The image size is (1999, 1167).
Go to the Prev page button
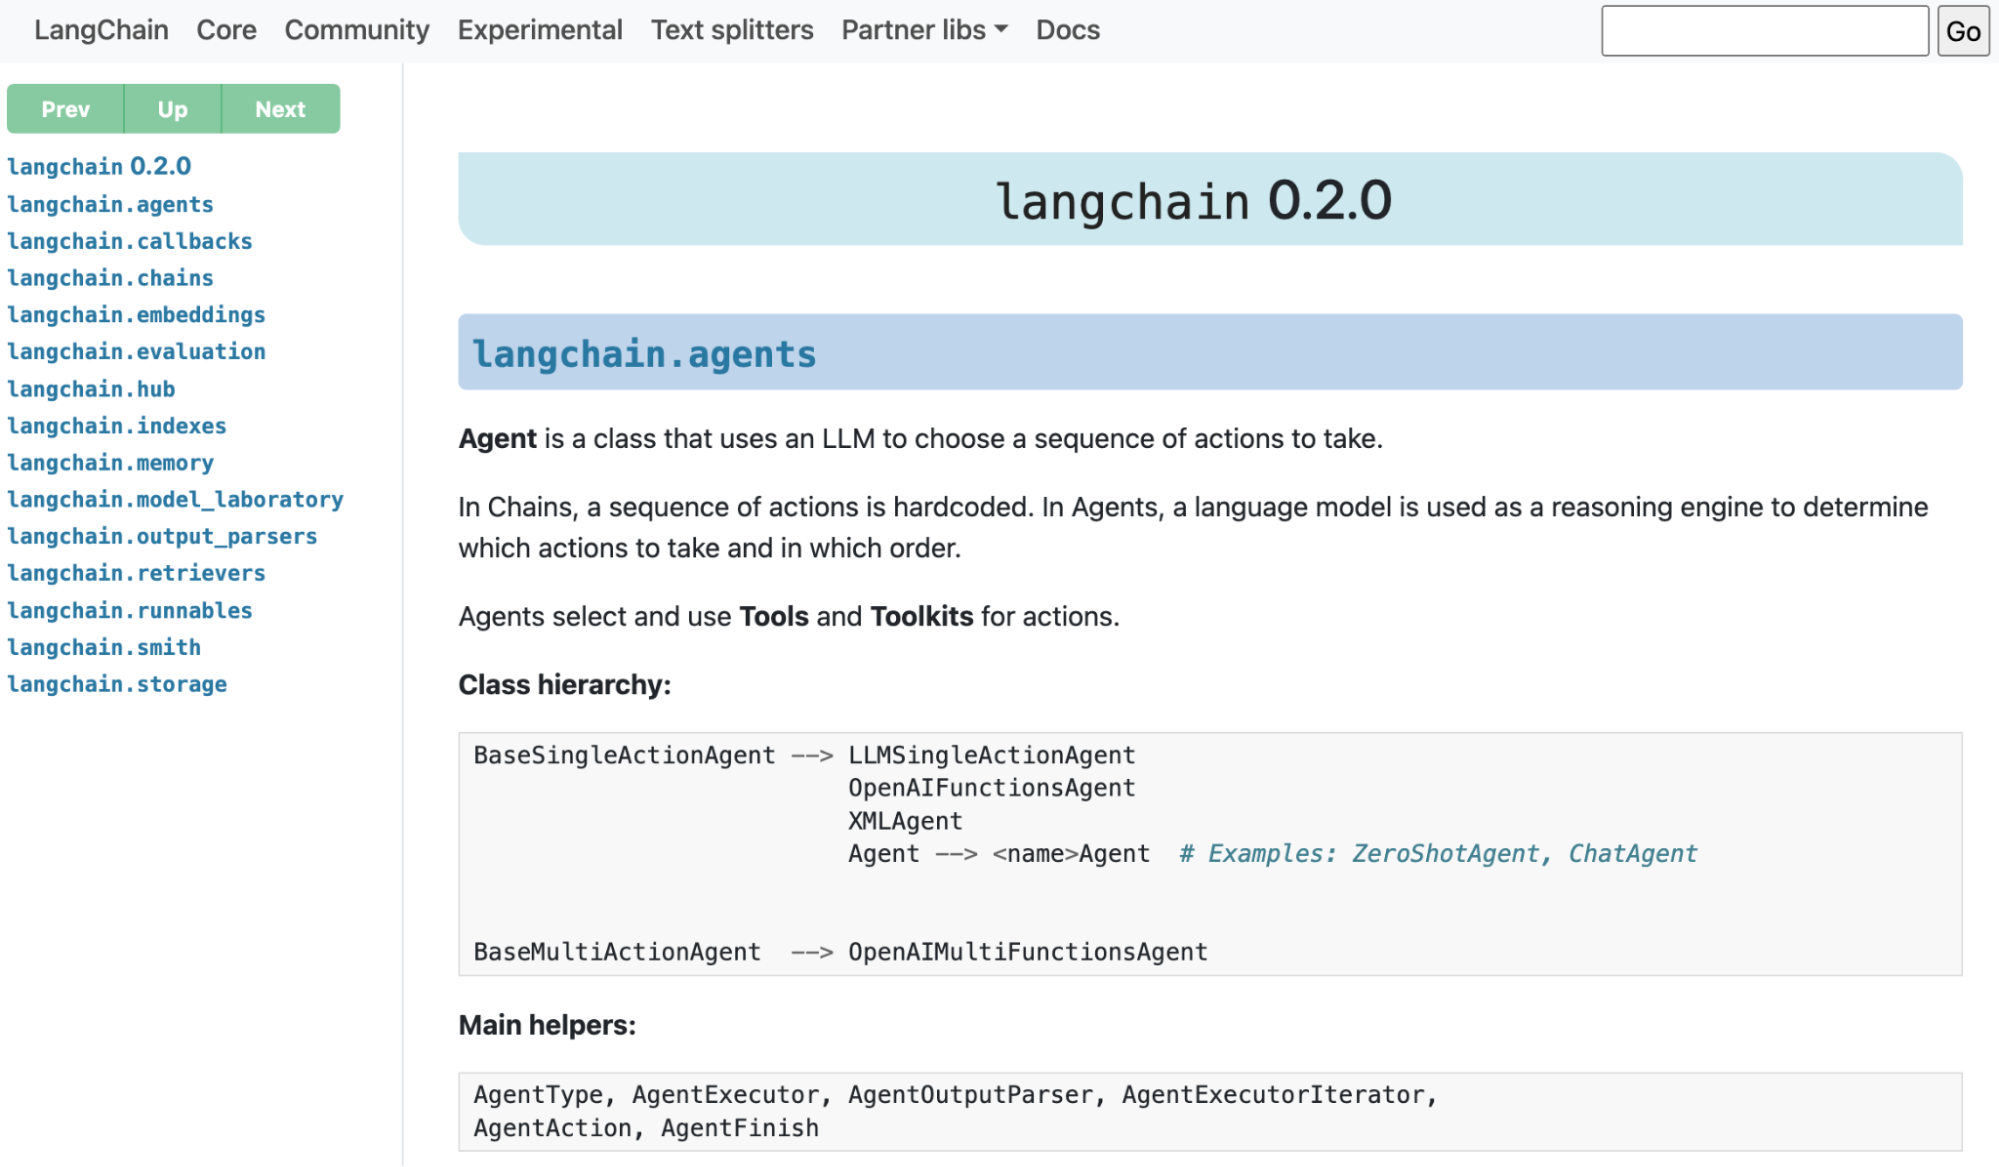pos(65,109)
